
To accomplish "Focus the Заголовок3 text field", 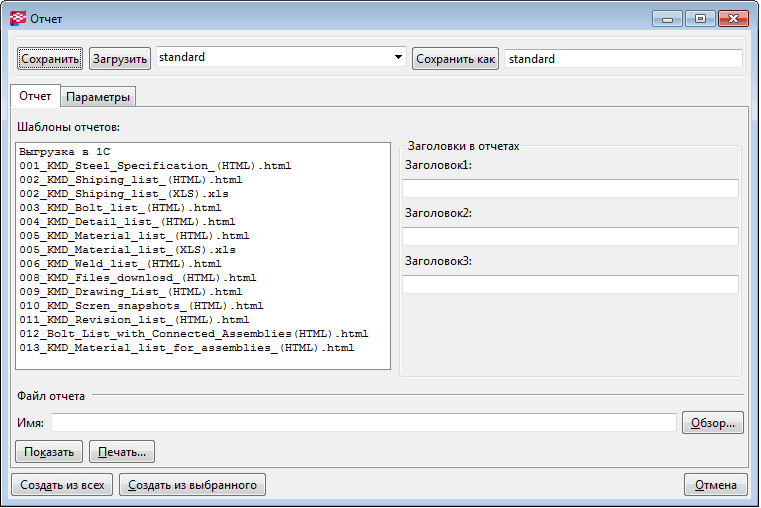I will 570,285.
